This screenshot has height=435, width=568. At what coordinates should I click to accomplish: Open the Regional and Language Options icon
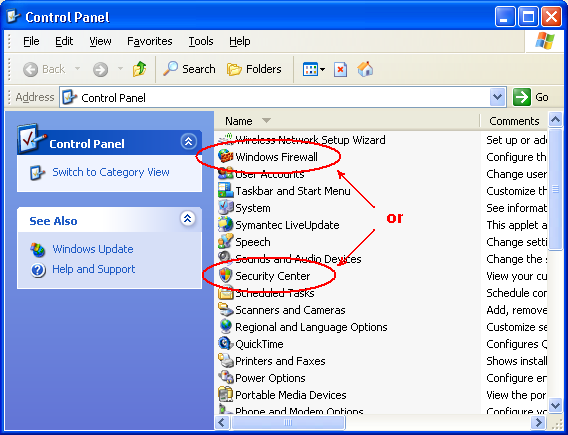[225, 327]
